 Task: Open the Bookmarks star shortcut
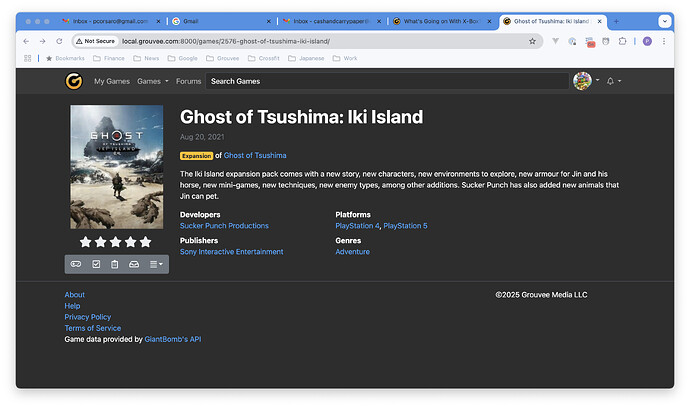65,58
